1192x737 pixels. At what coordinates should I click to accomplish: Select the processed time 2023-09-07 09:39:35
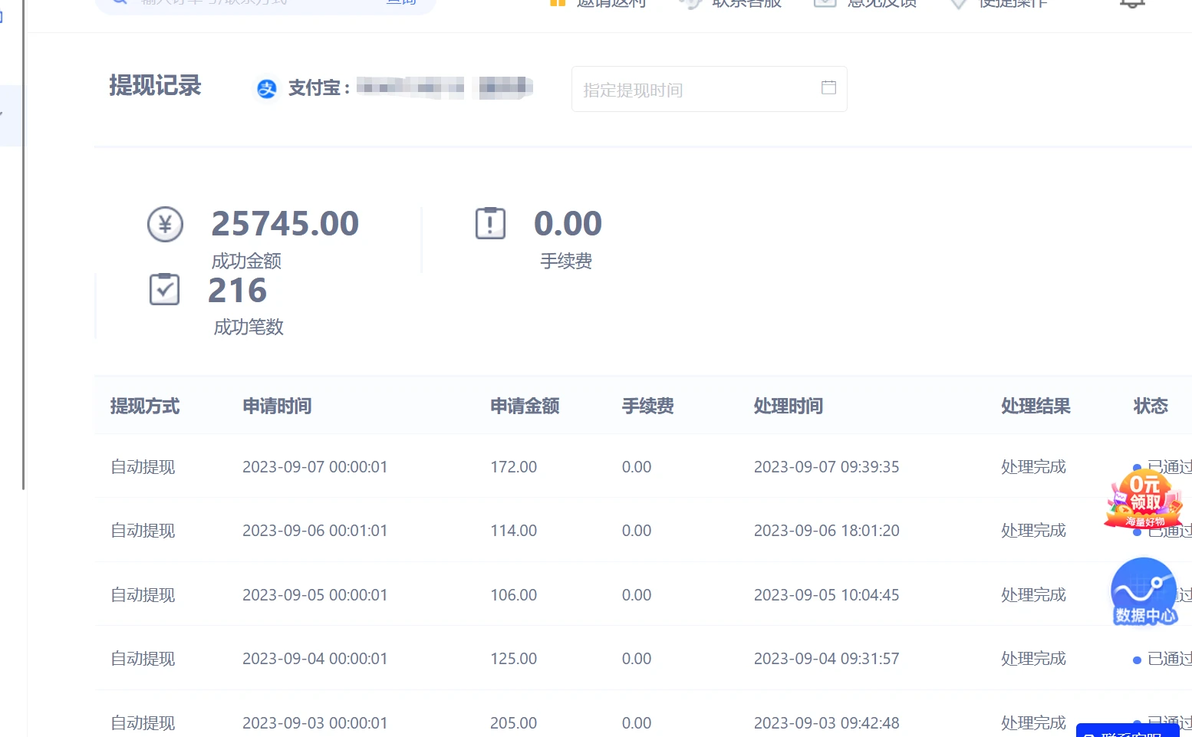pyautogui.click(x=826, y=467)
